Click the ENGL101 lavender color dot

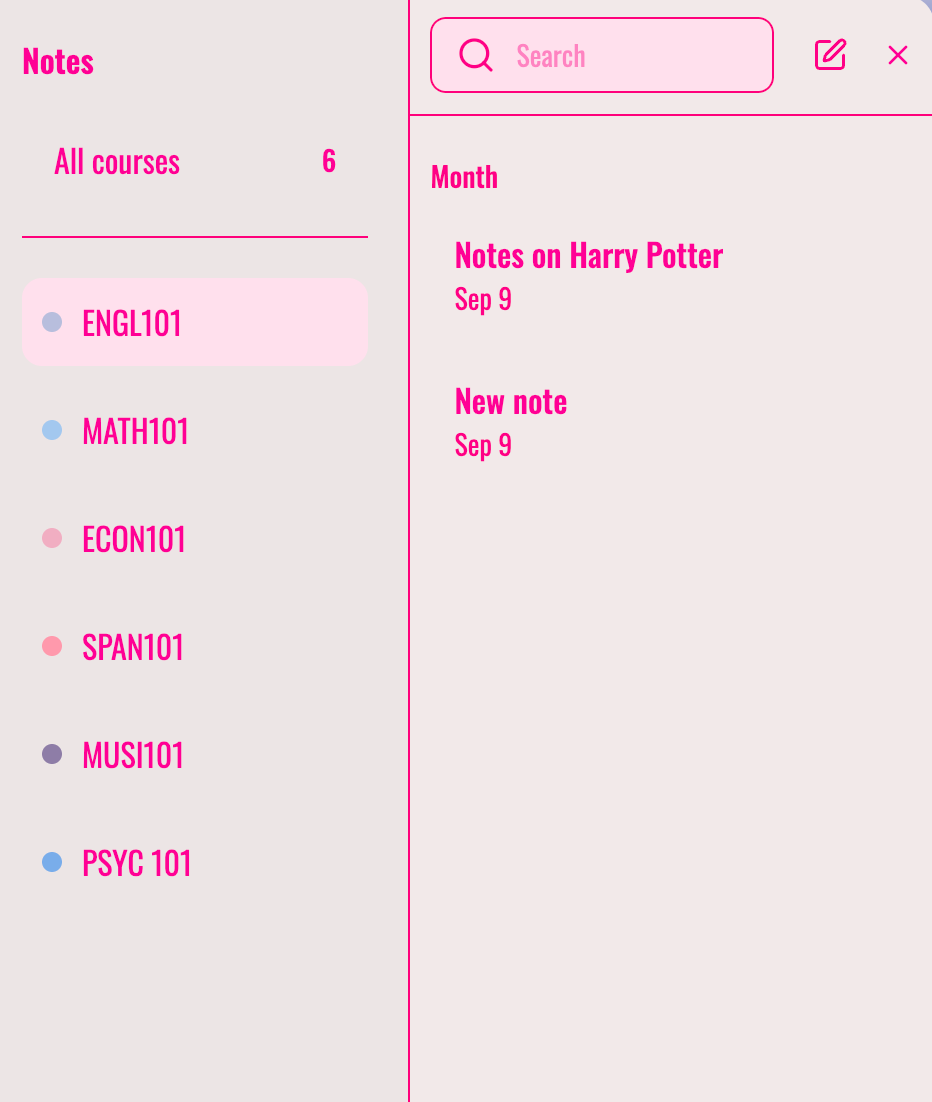point(52,322)
